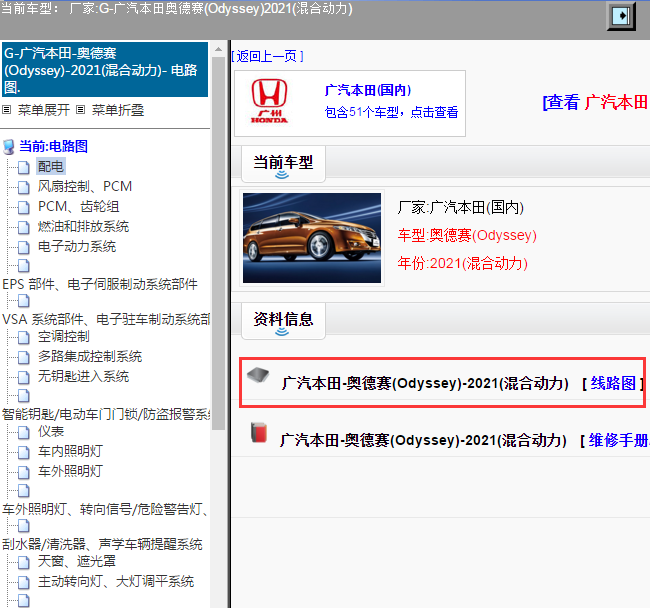Open 仪表 in the tree
Viewport: 650px width, 608px height.
[x=51, y=431]
